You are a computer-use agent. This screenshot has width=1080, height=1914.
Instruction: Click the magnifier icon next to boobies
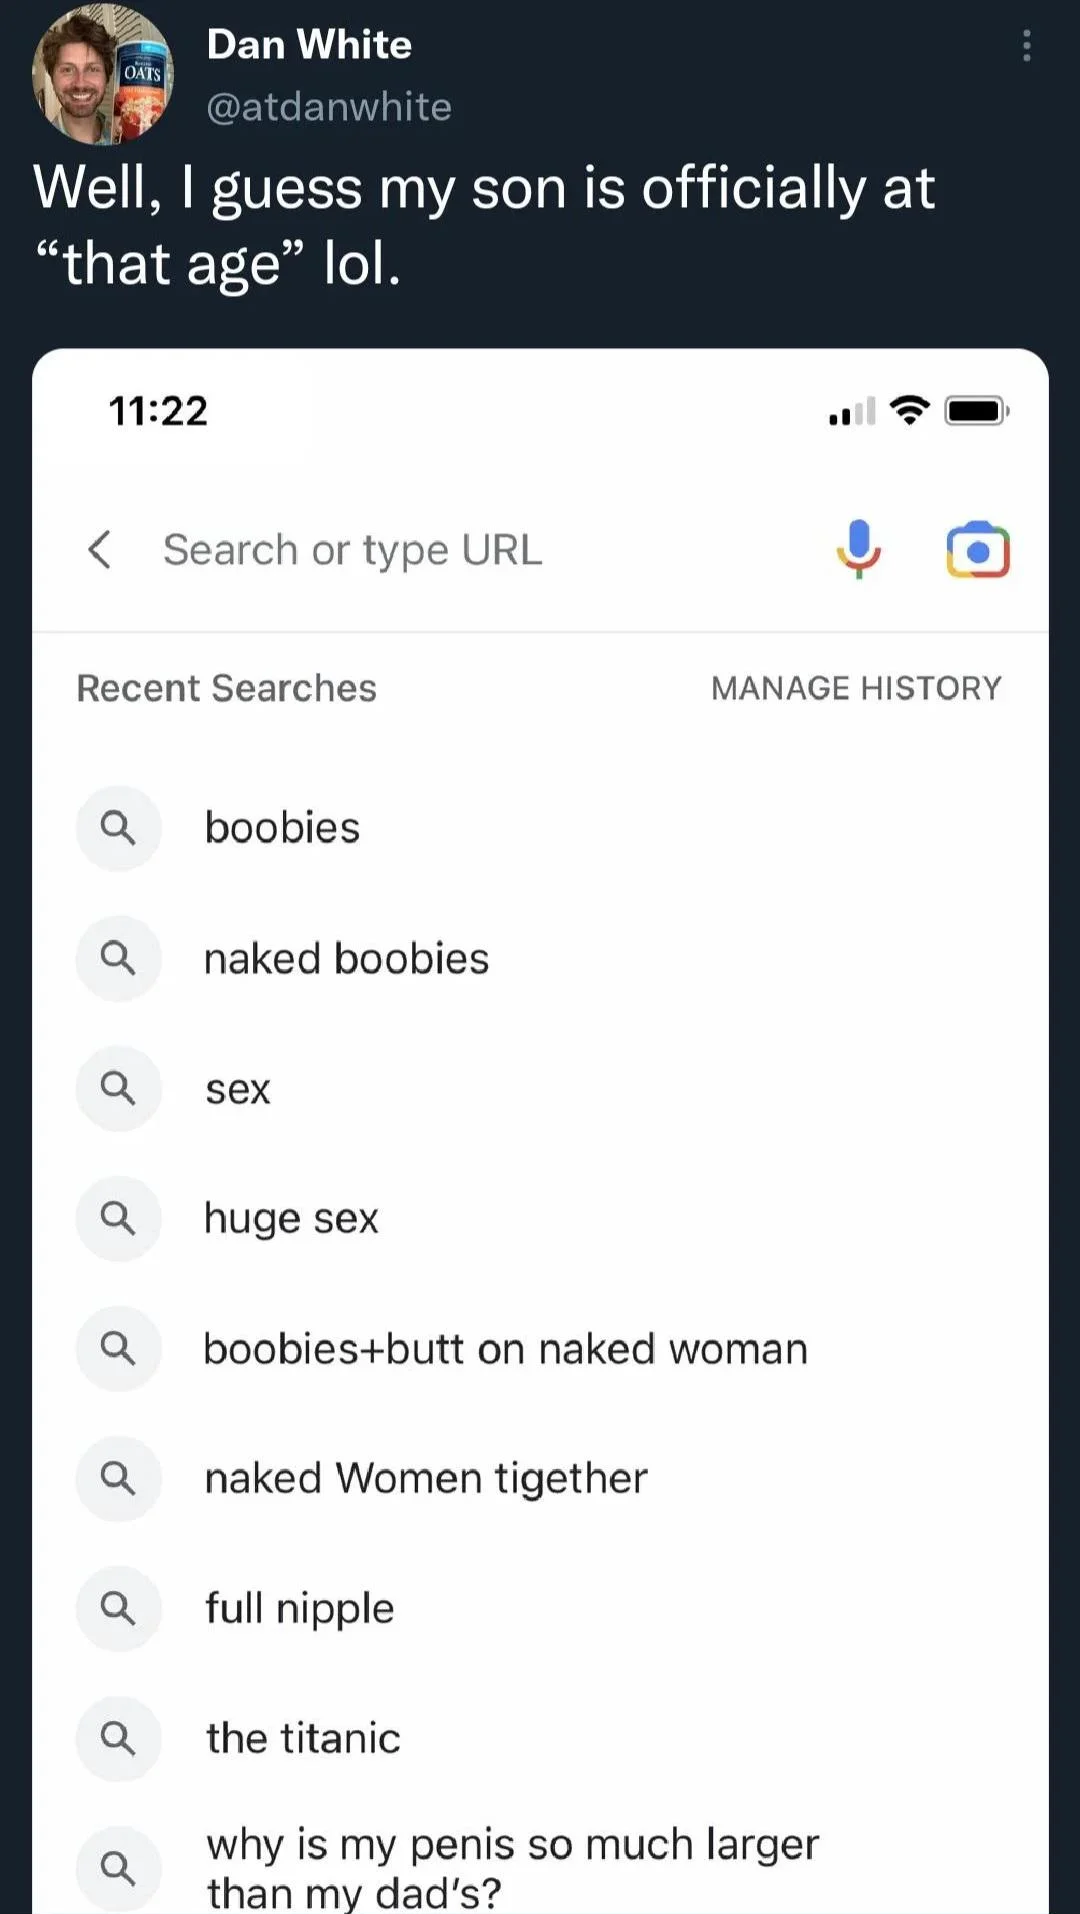pos(118,828)
